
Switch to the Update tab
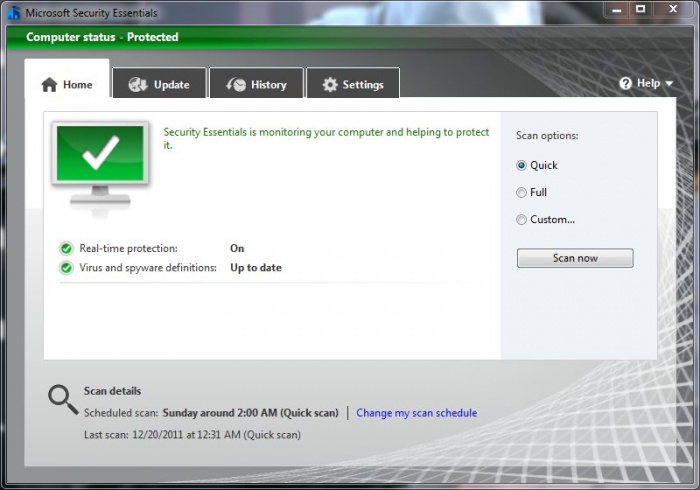click(x=159, y=83)
